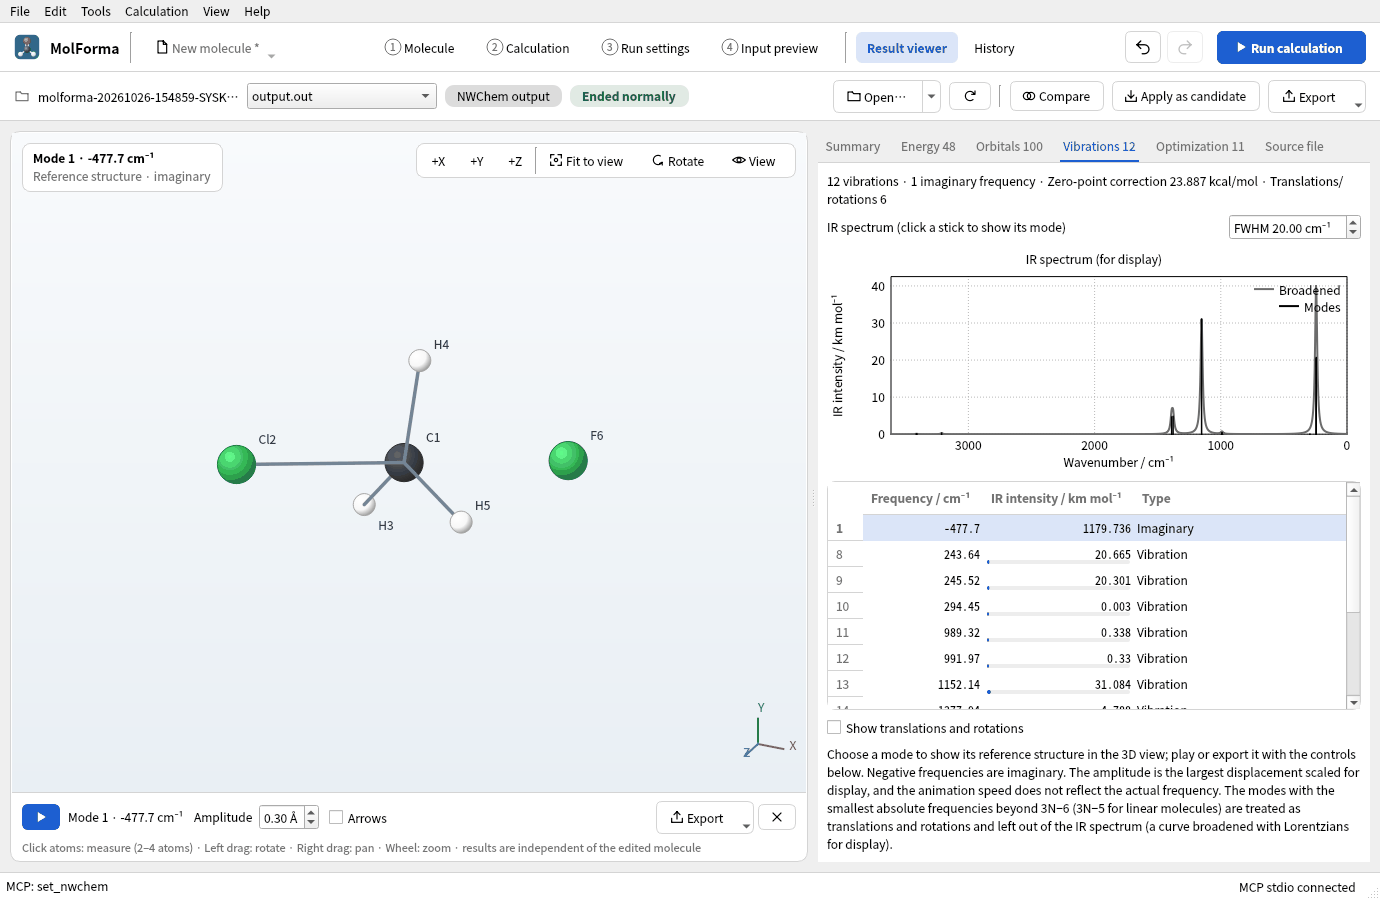
Task: Expand the New molecule dropdown arrow
Action: [x=271, y=56]
